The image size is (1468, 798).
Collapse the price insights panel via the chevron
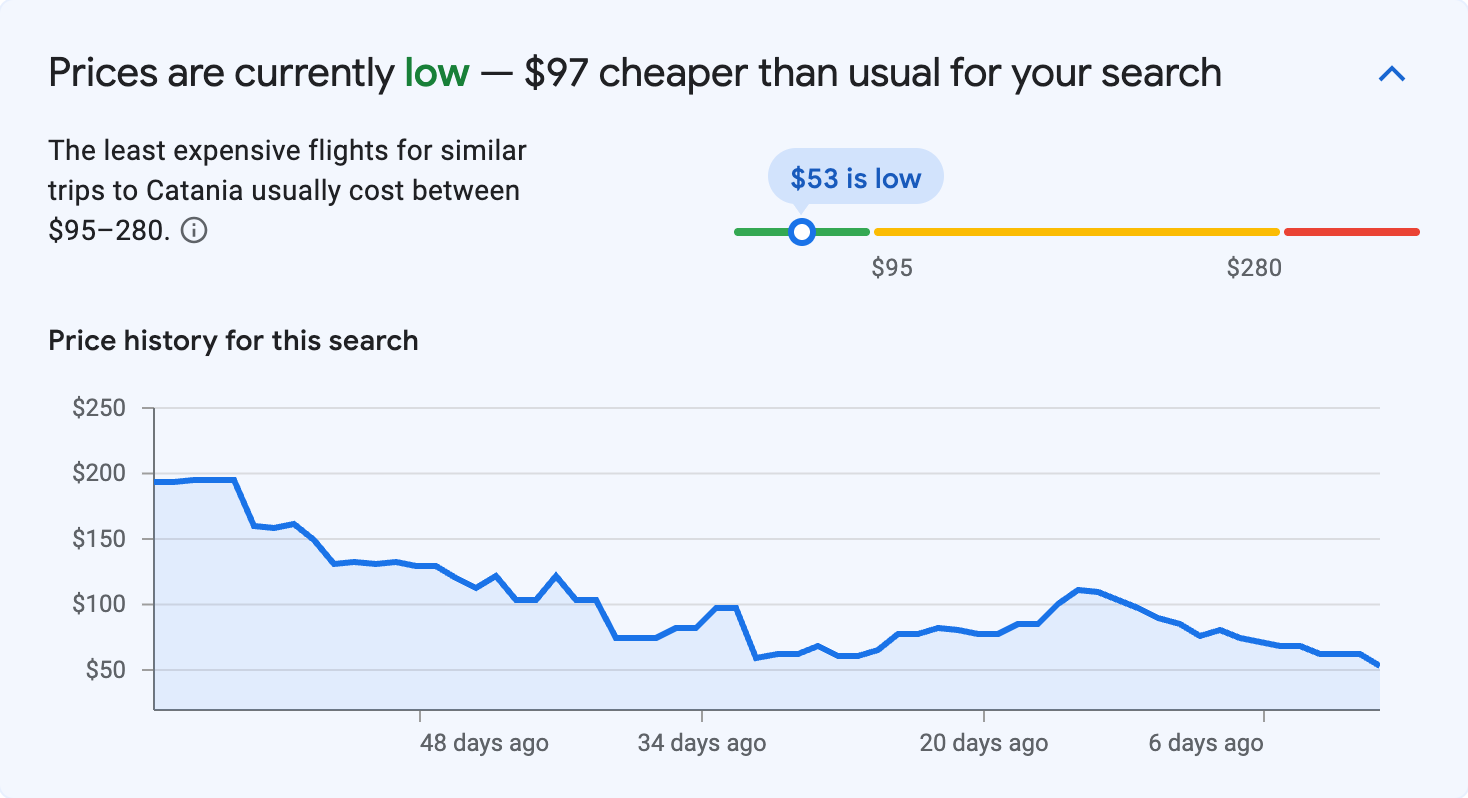point(1392,73)
